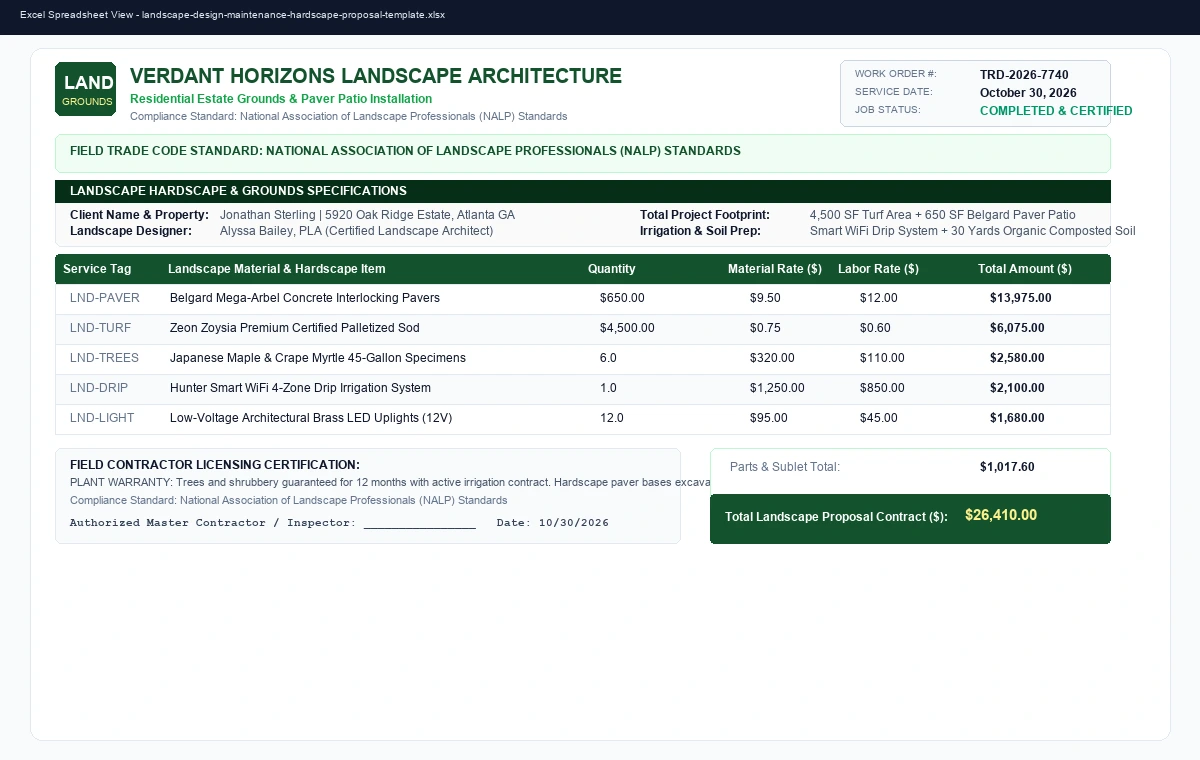Screen dimensions: 1200x760
Task: Select the LND-DRIP service tag
Action: (99, 388)
